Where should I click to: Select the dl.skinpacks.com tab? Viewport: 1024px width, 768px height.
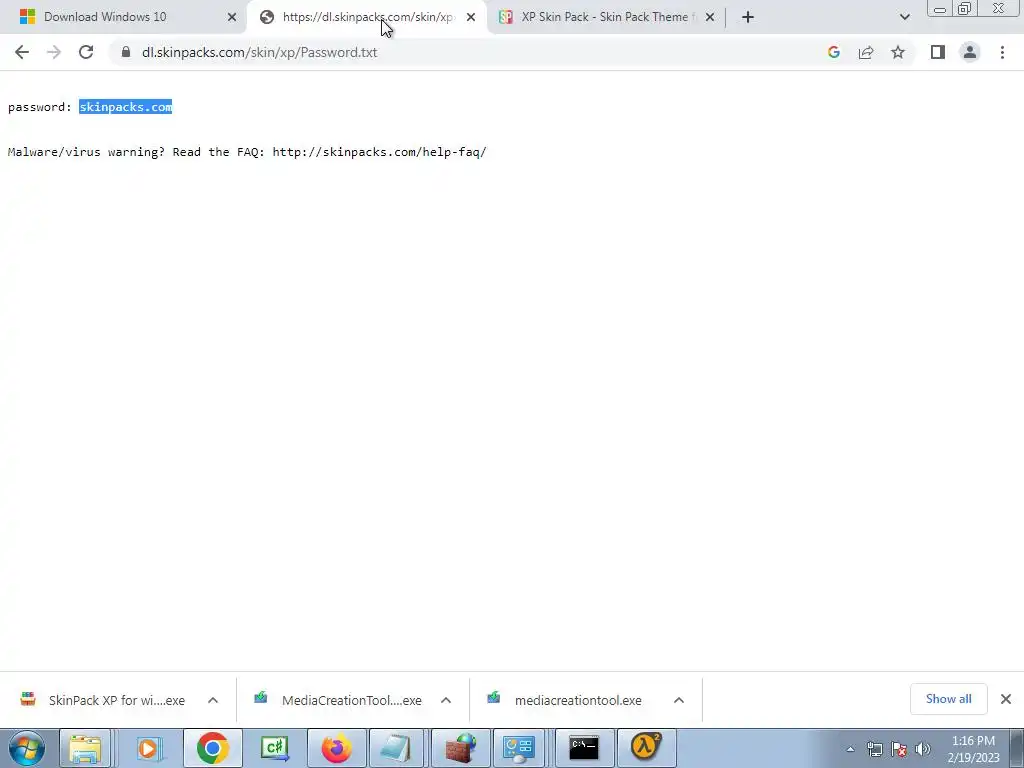pyautogui.click(x=368, y=17)
